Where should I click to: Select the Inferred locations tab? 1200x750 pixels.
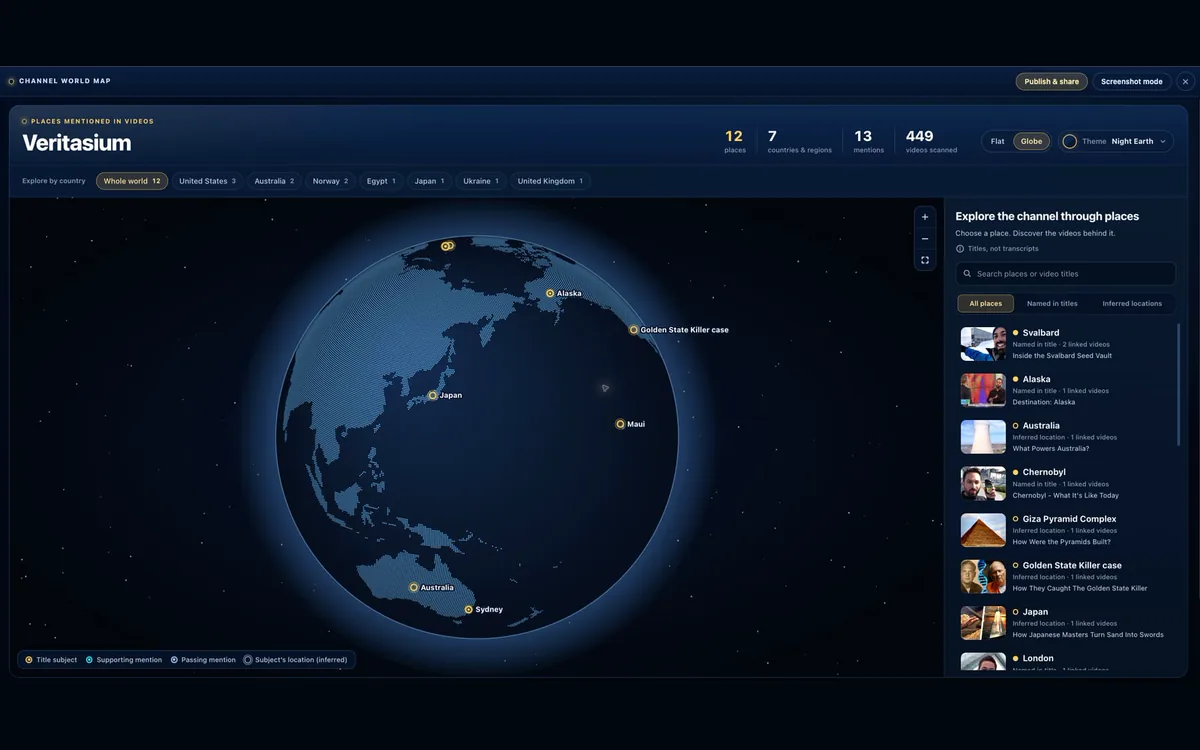1132,304
